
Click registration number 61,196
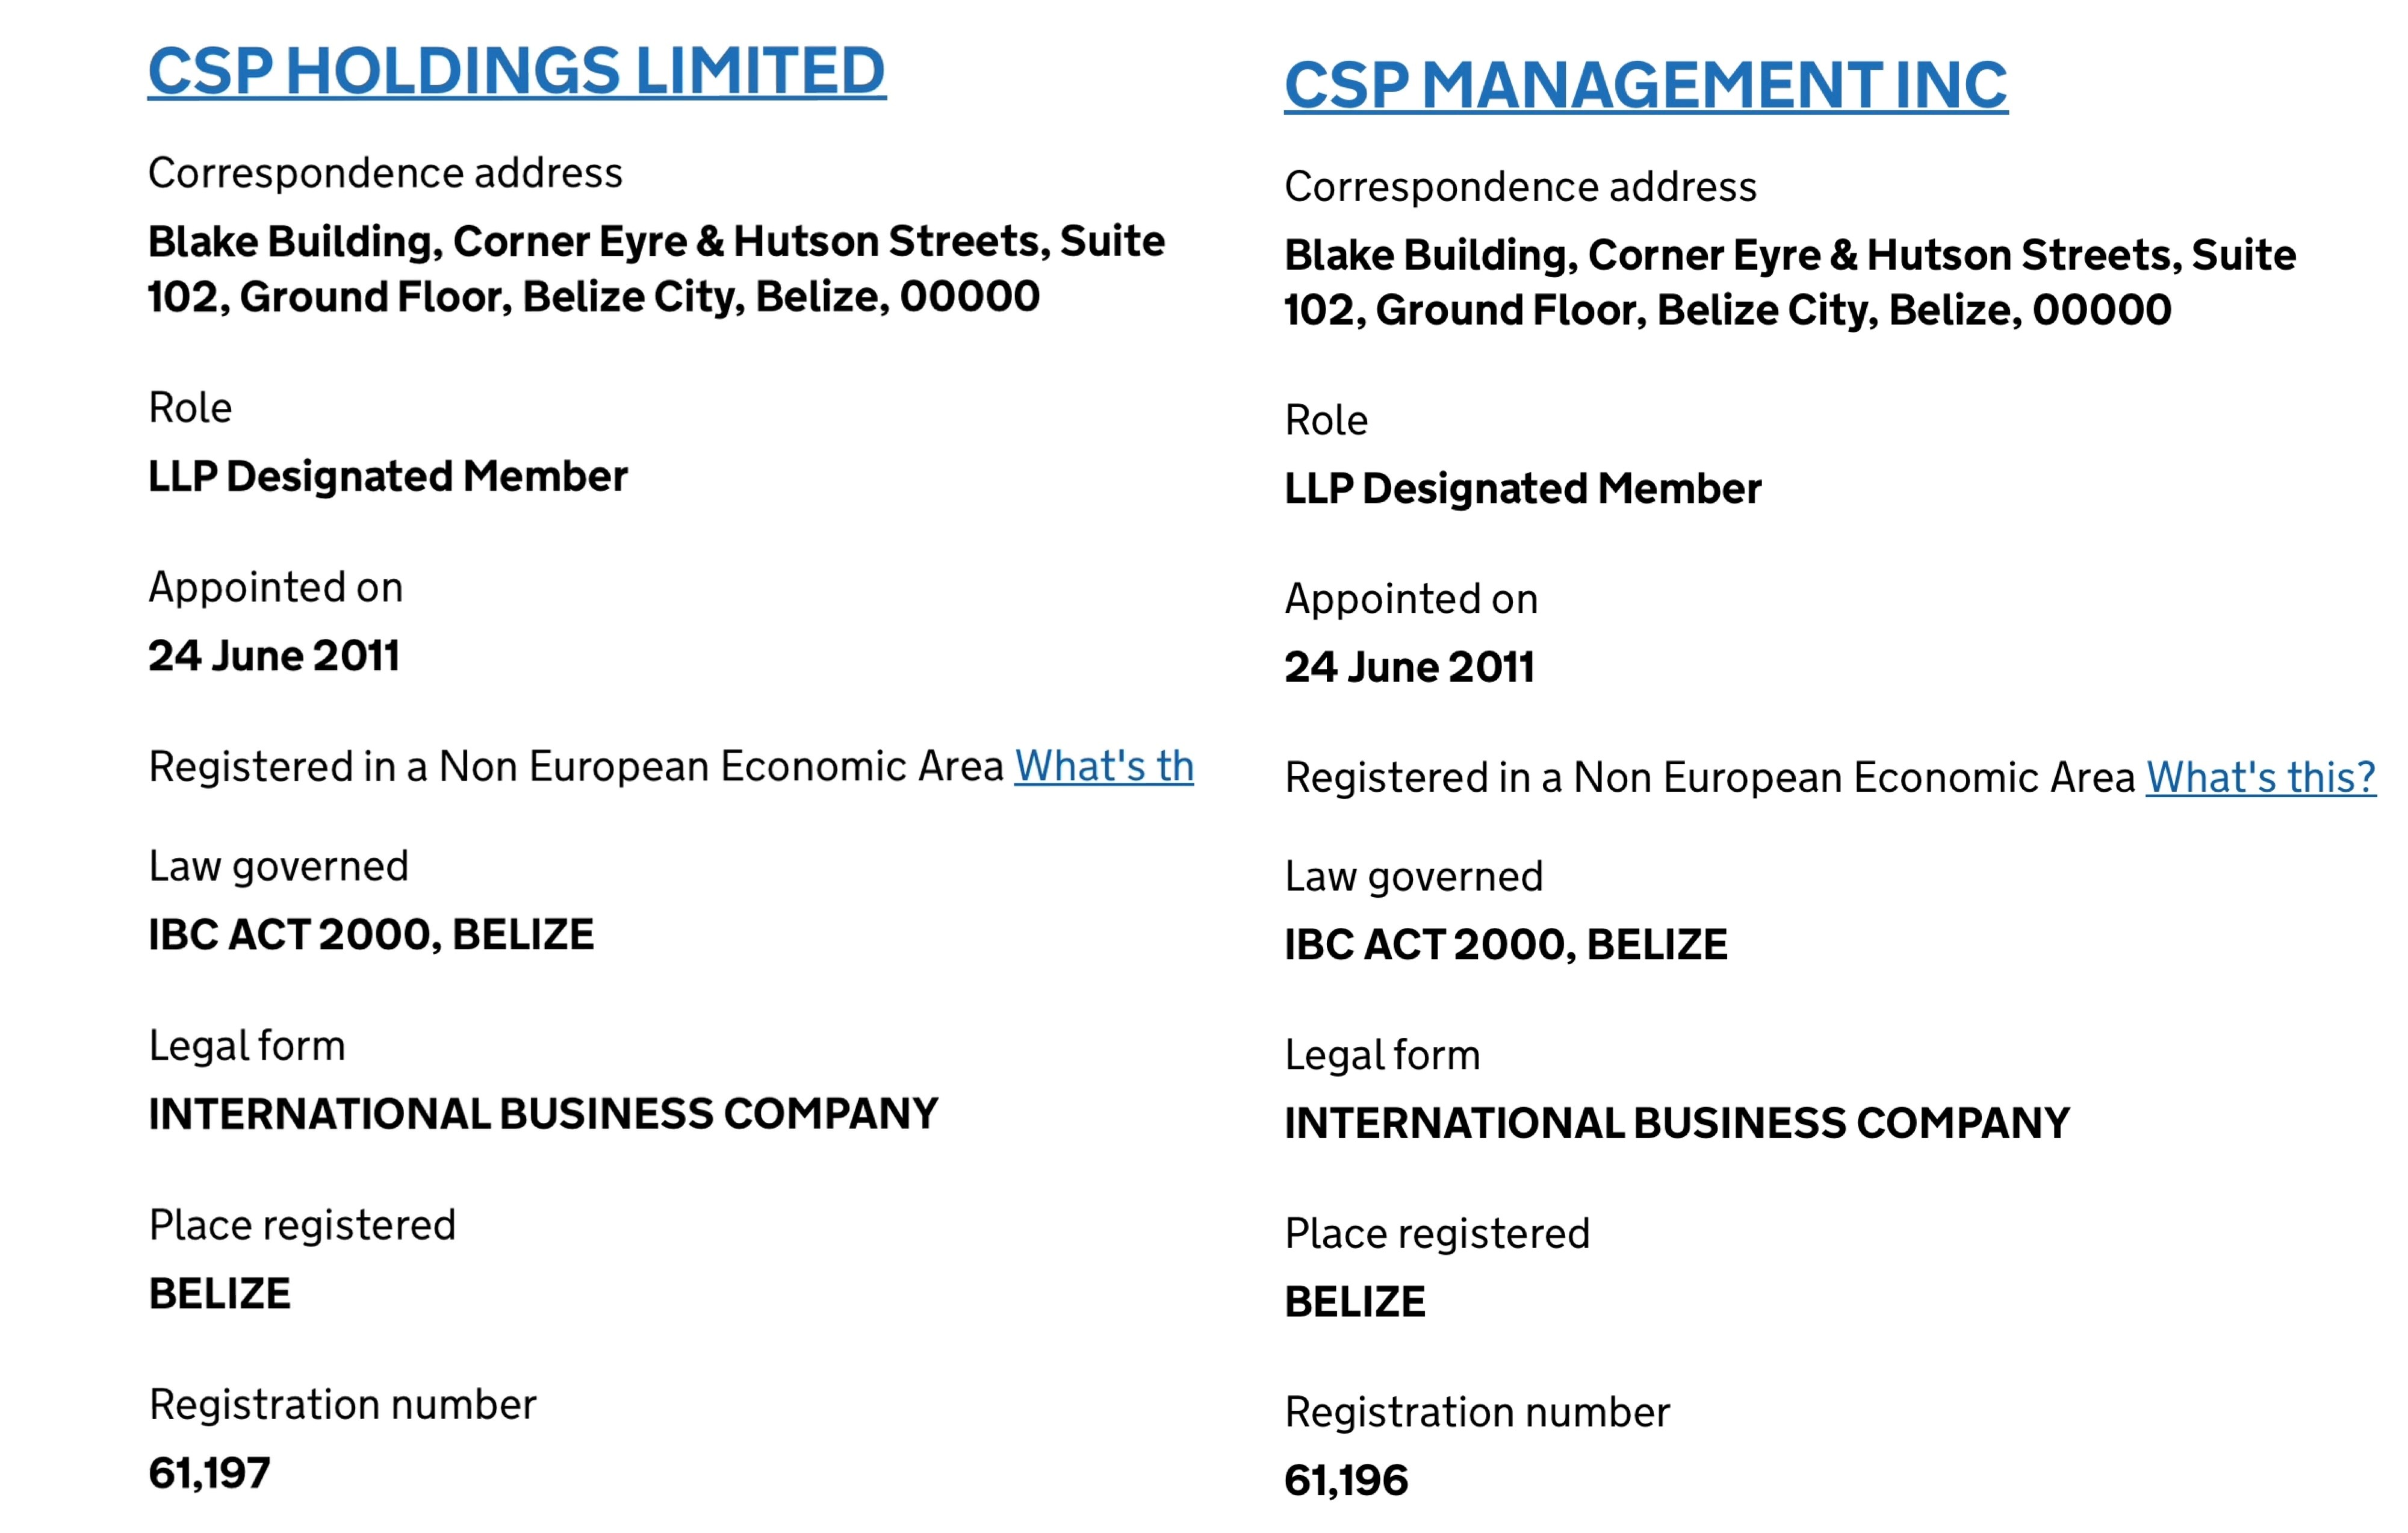1346,1480
